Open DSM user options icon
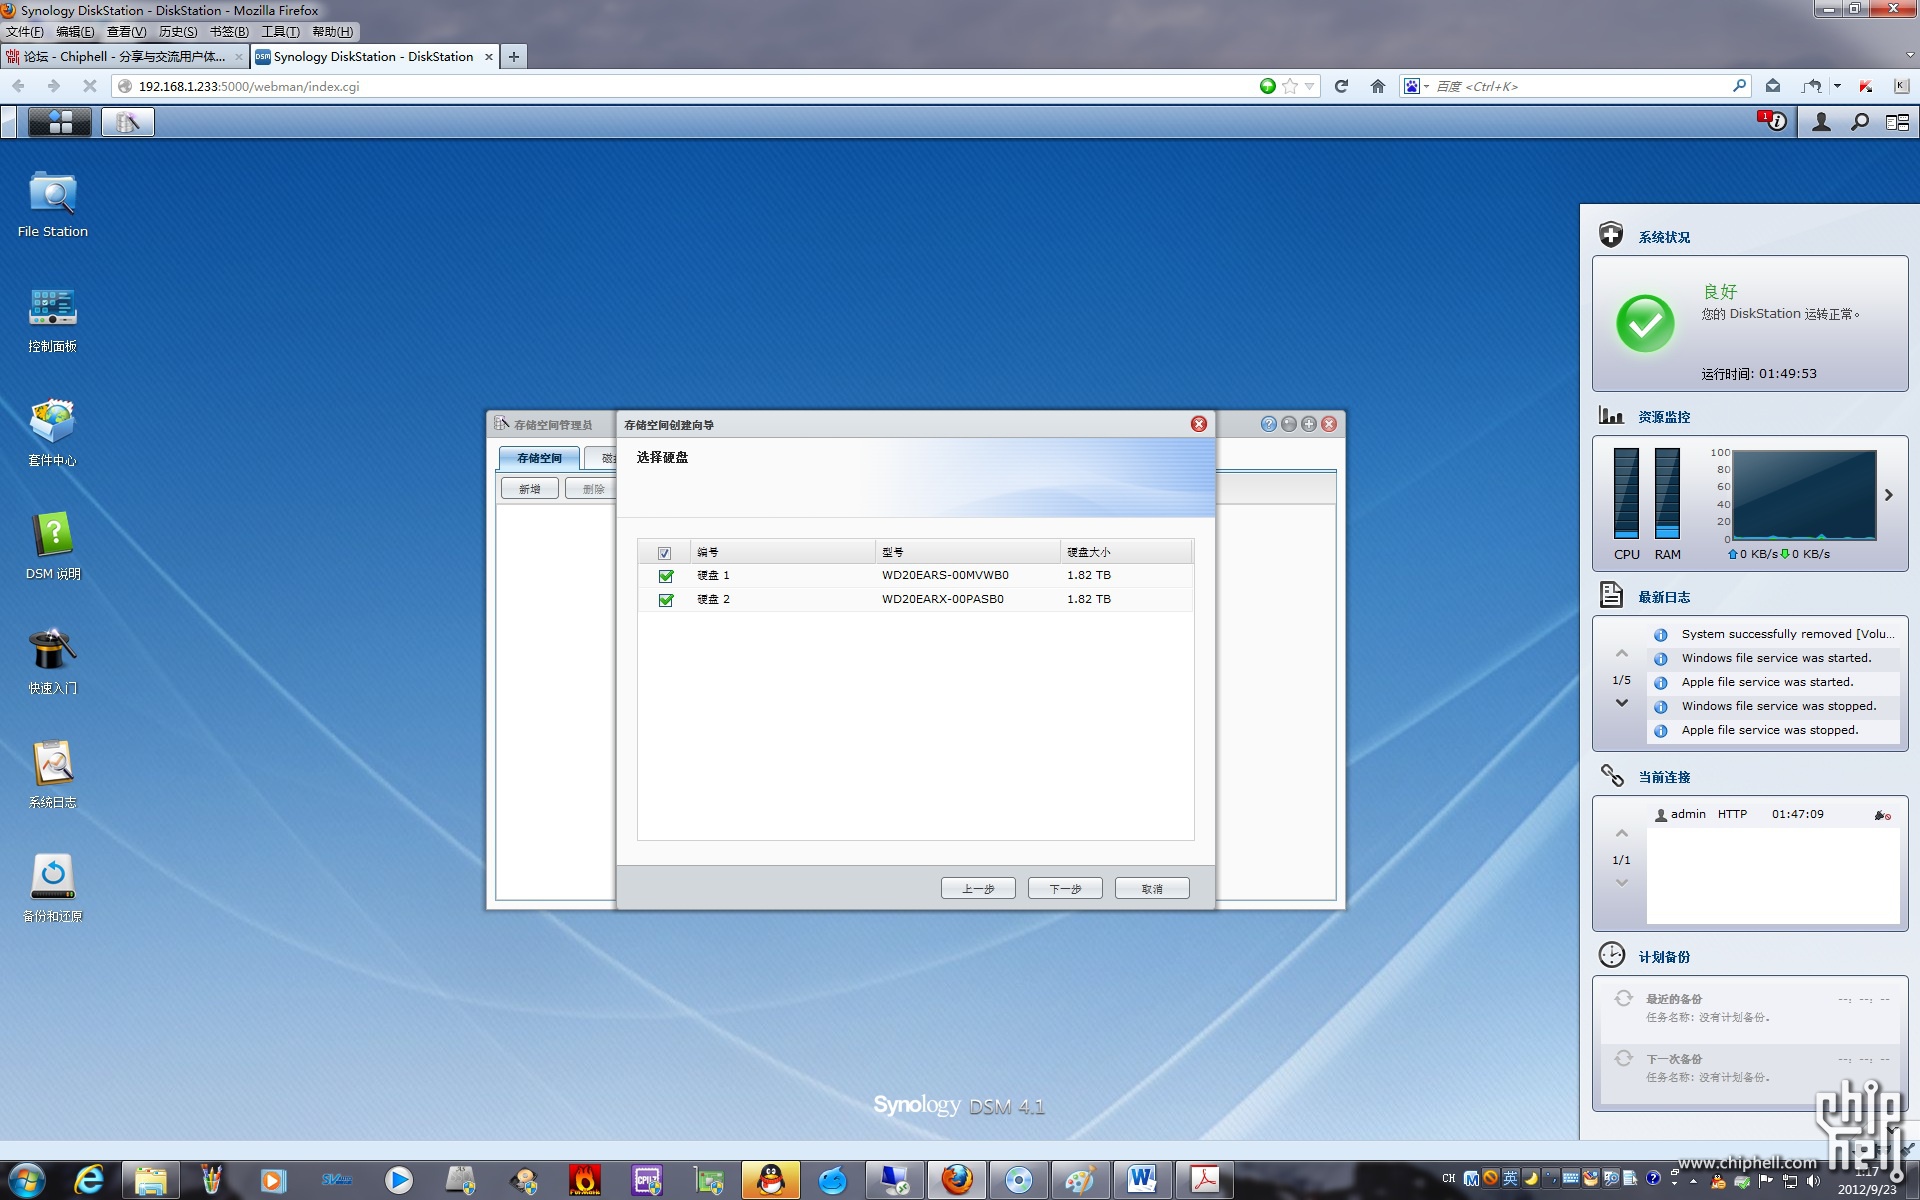This screenshot has height=1200, width=1920. click(x=1821, y=122)
